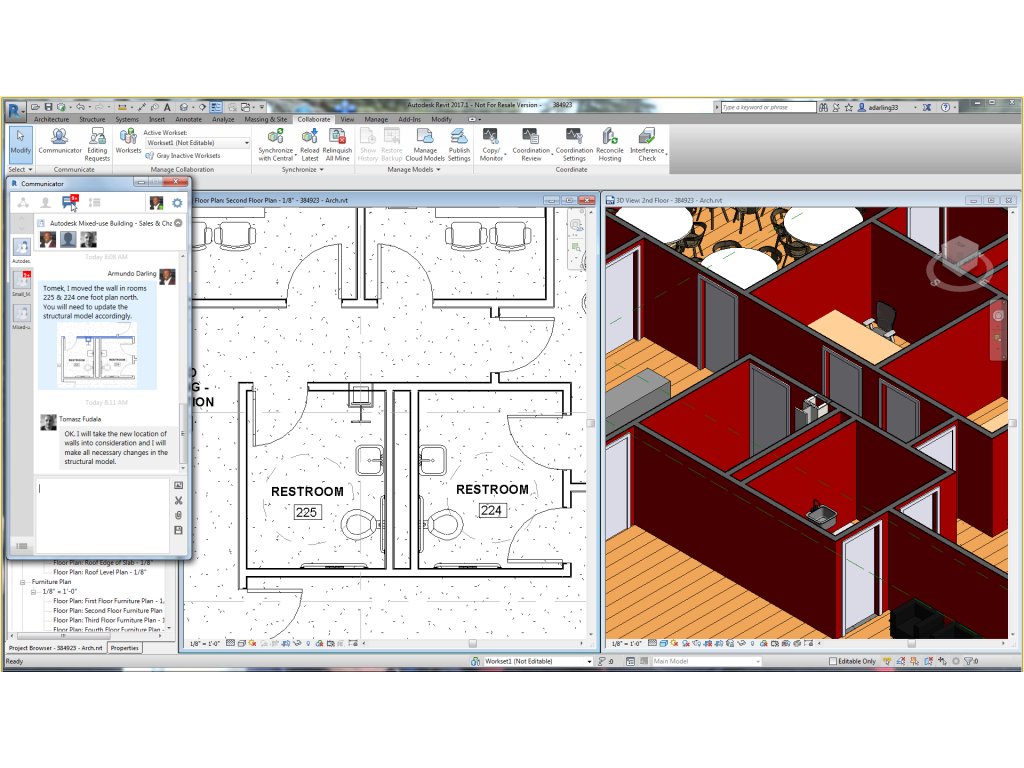1024x768 pixels.
Task: Select the Copy/Monitor tool
Action: click(x=491, y=144)
